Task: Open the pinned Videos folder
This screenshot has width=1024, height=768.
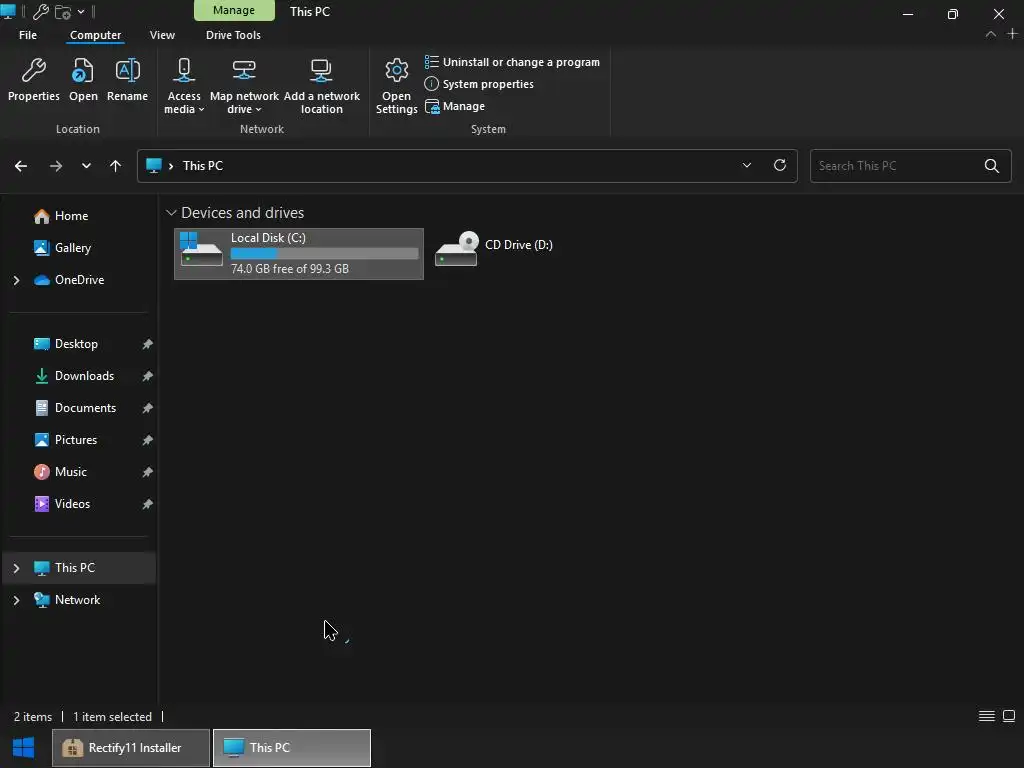Action: [x=72, y=504]
